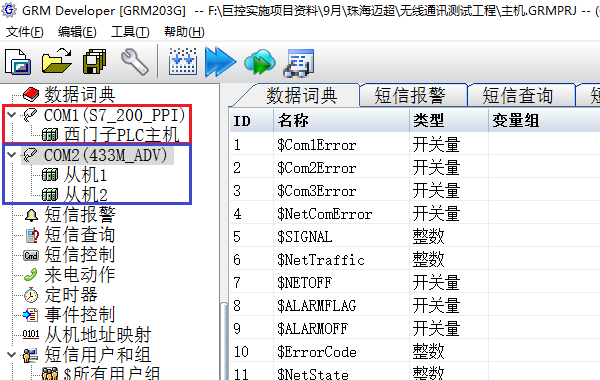600x380 pixels.
Task: Select 从机1 in the tree
Action: pos(85,175)
